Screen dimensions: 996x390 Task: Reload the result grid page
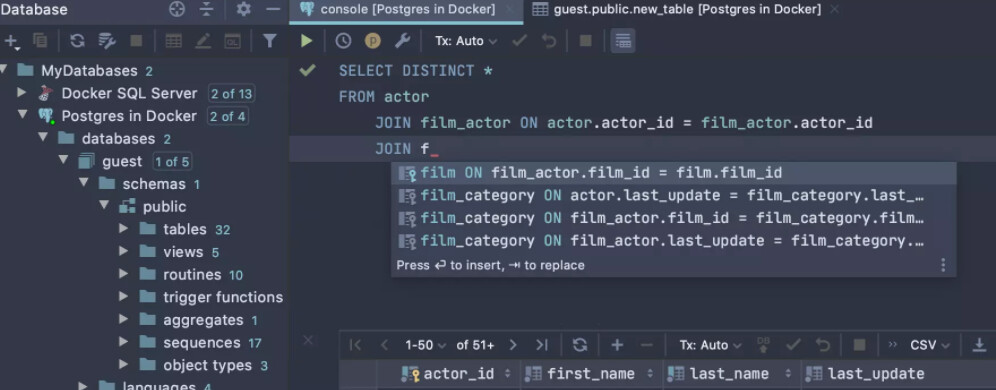(x=580, y=345)
